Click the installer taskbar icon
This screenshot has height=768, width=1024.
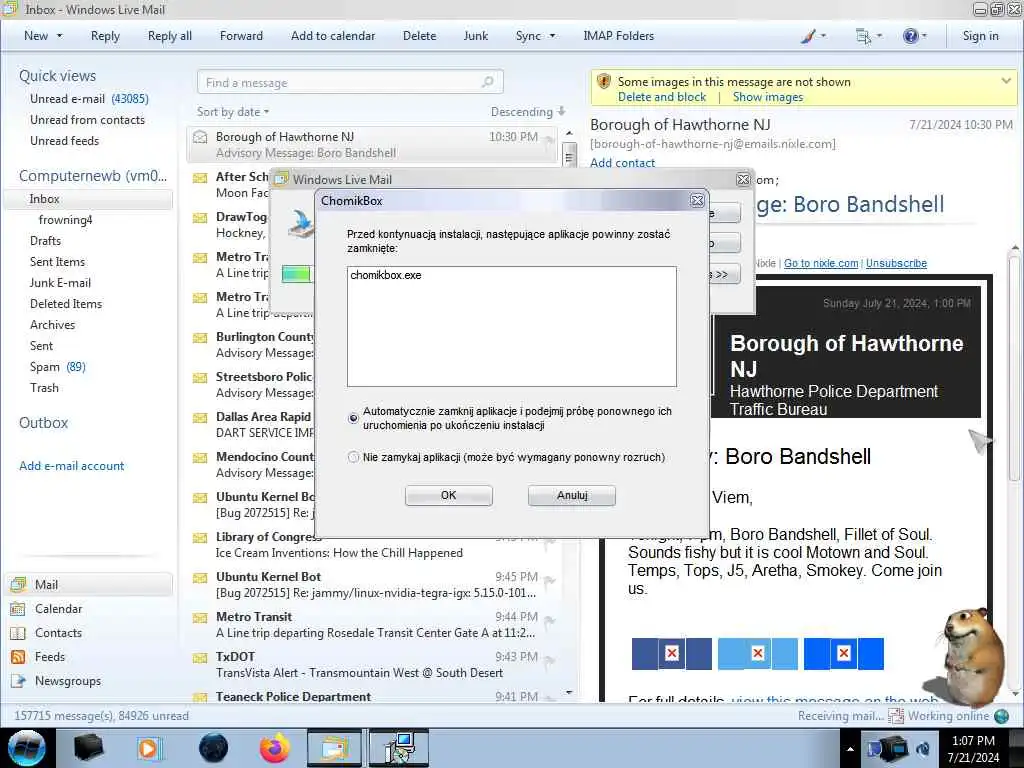pyautogui.click(x=399, y=748)
